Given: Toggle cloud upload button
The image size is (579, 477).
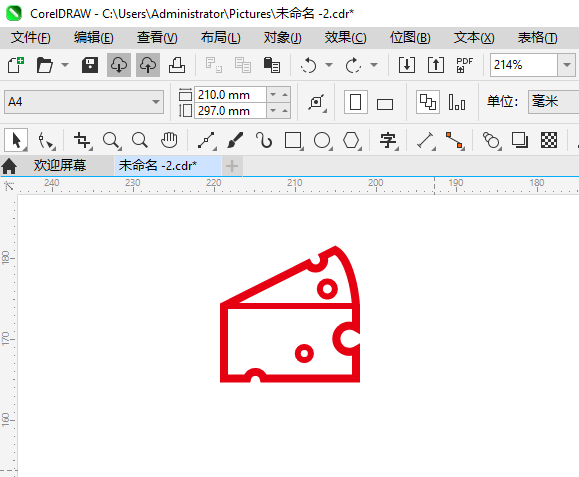Looking at the screenshot, I should tap(148, 65).
